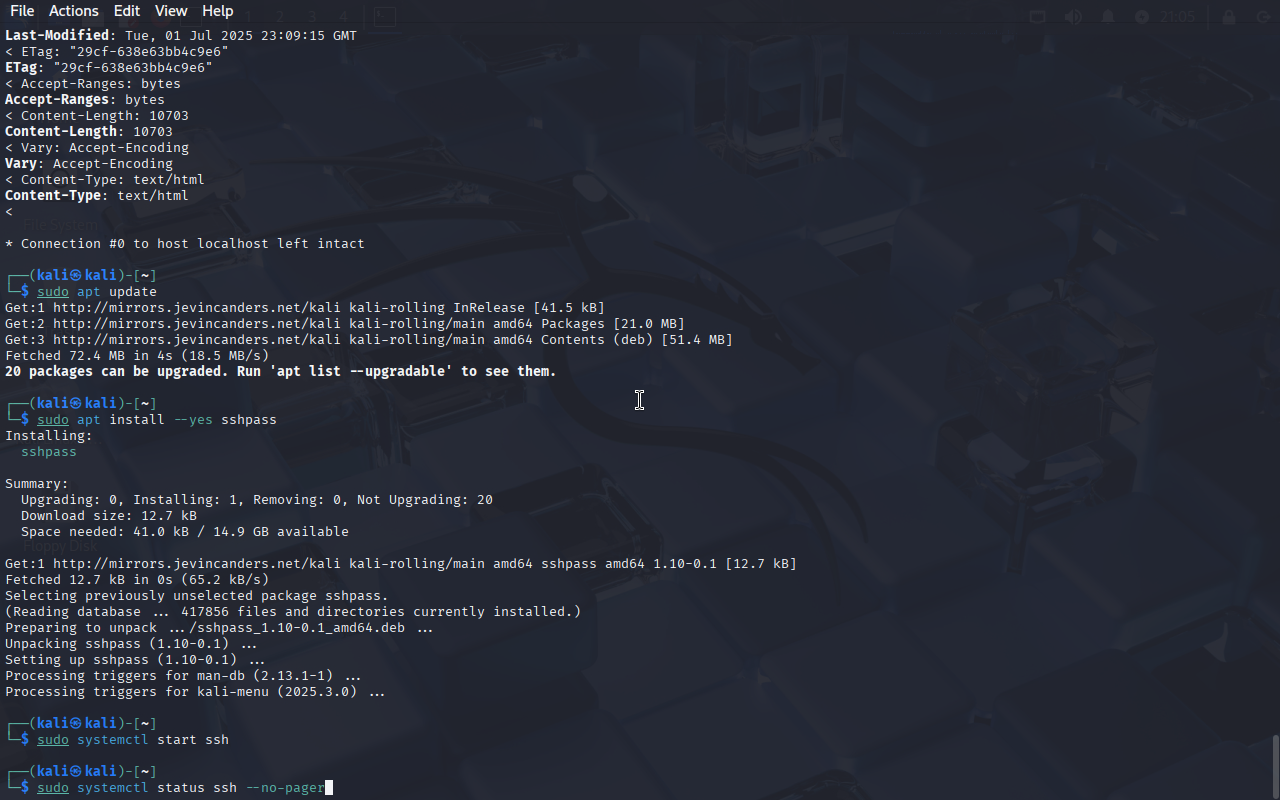
Task: Click the faint network connection icon
Action: 1038,17
